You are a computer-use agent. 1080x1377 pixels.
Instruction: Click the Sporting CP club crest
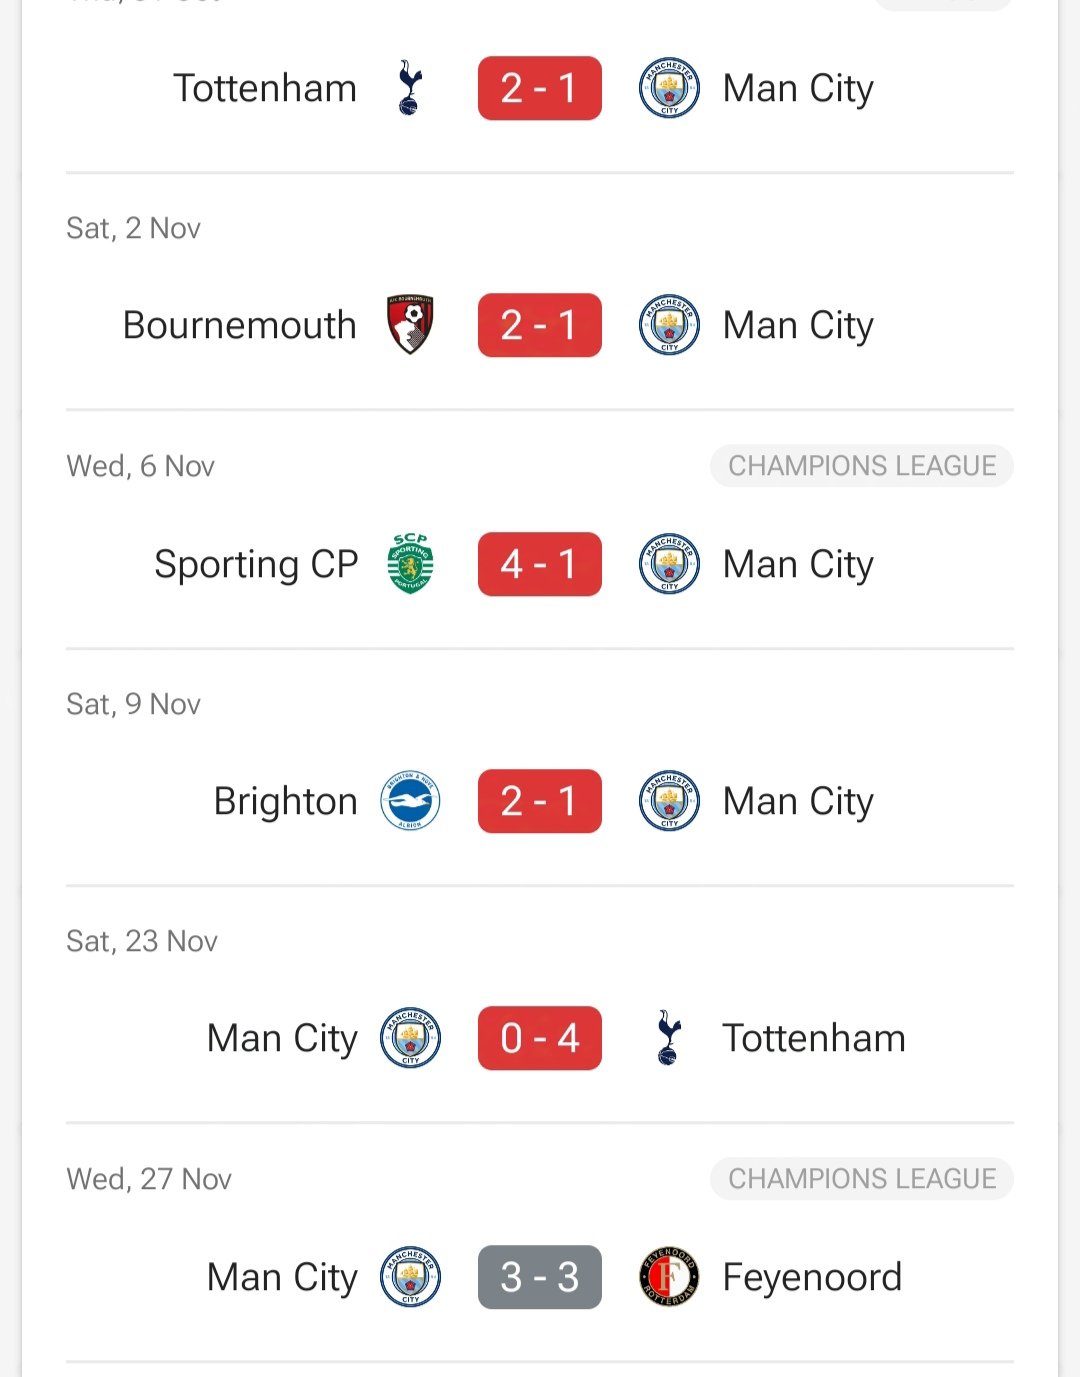[410, 564]
